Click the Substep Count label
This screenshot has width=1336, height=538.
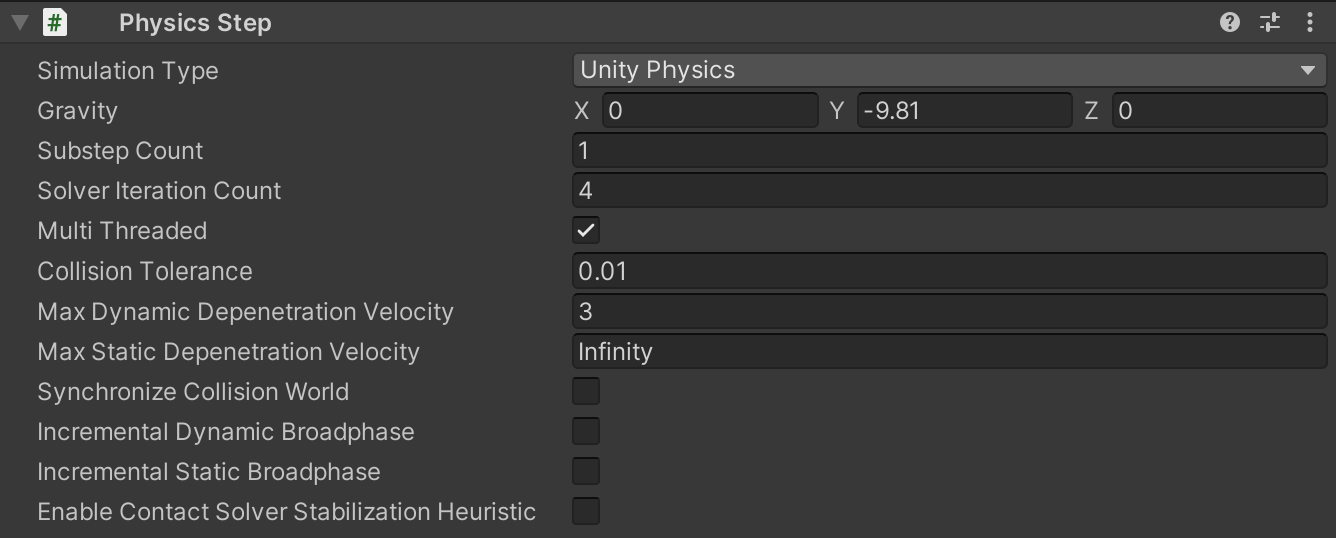pos(120,151)
